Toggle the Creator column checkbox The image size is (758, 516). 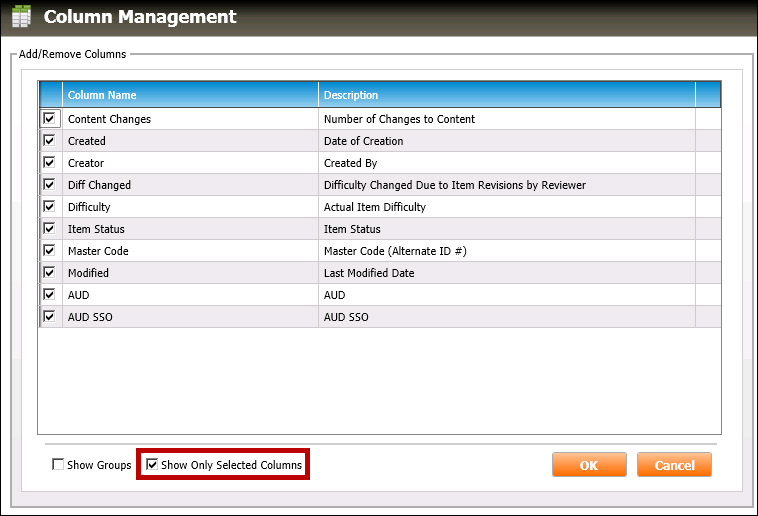pyautogui.click(x=49, y=163)
